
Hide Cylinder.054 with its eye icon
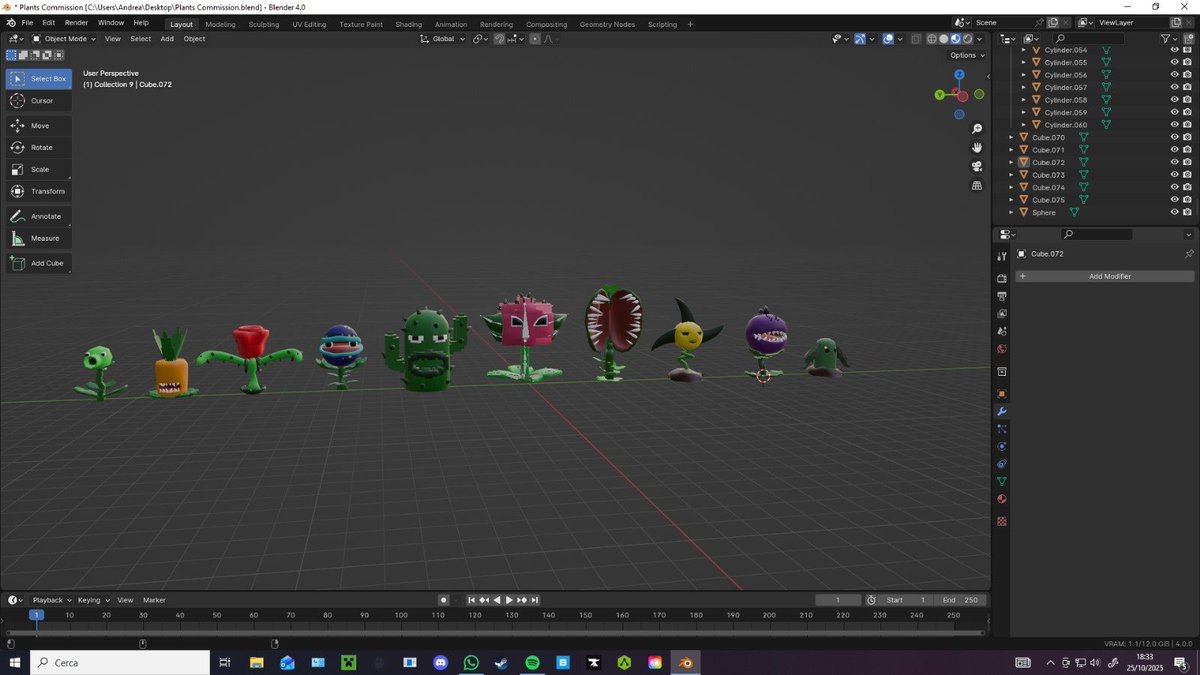coord(1174,50)
